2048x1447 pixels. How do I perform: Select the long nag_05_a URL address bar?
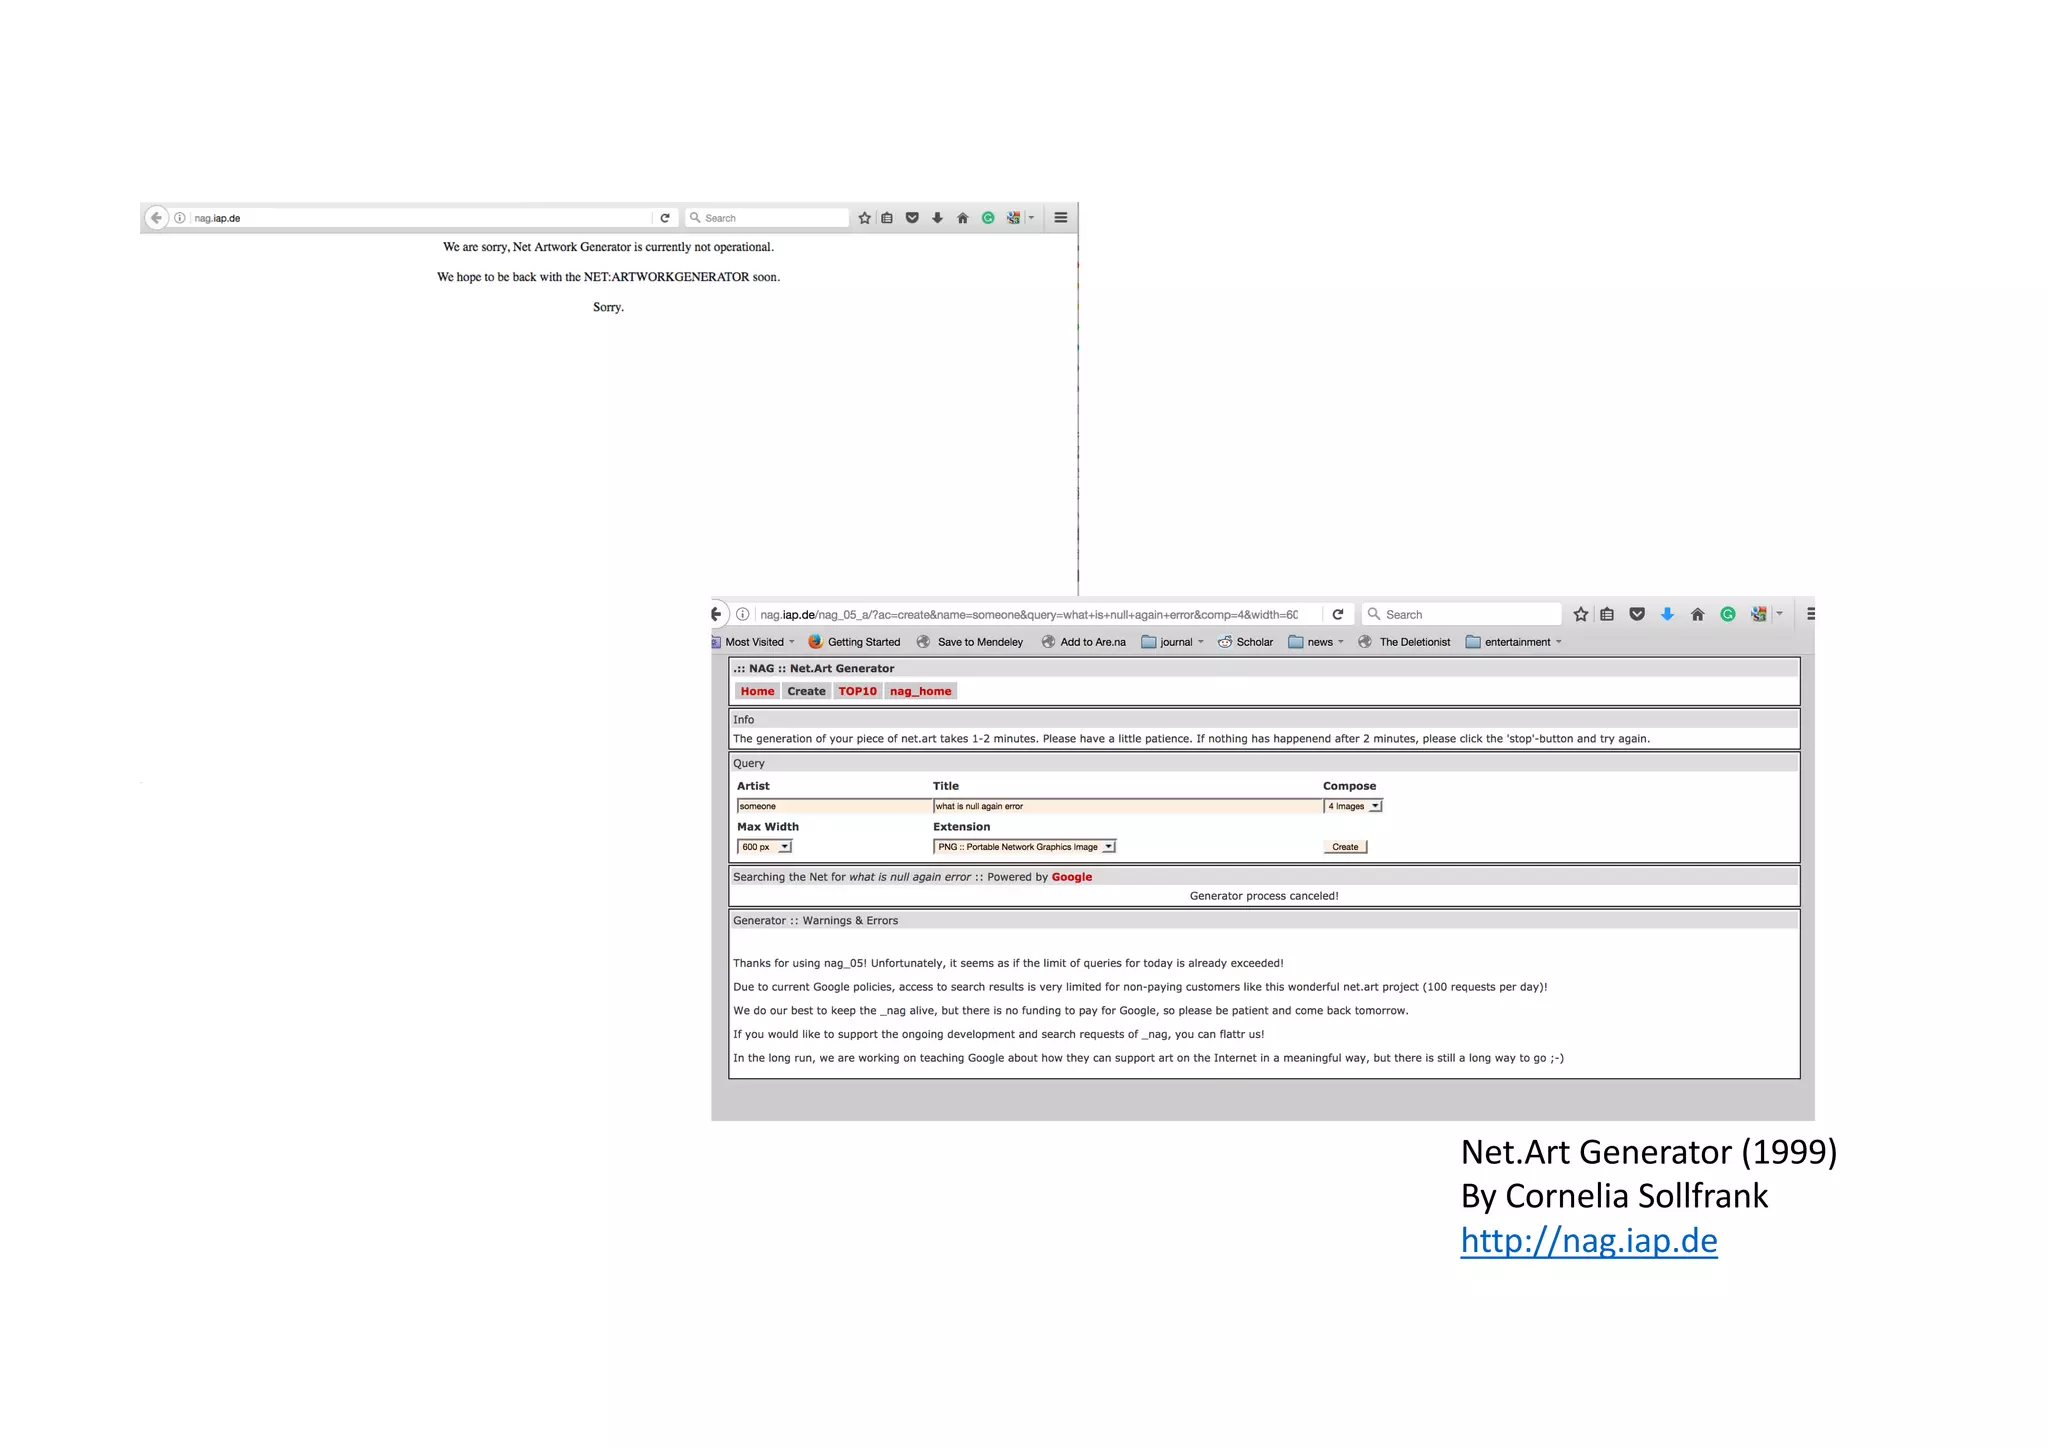[x=1028, y=614]
